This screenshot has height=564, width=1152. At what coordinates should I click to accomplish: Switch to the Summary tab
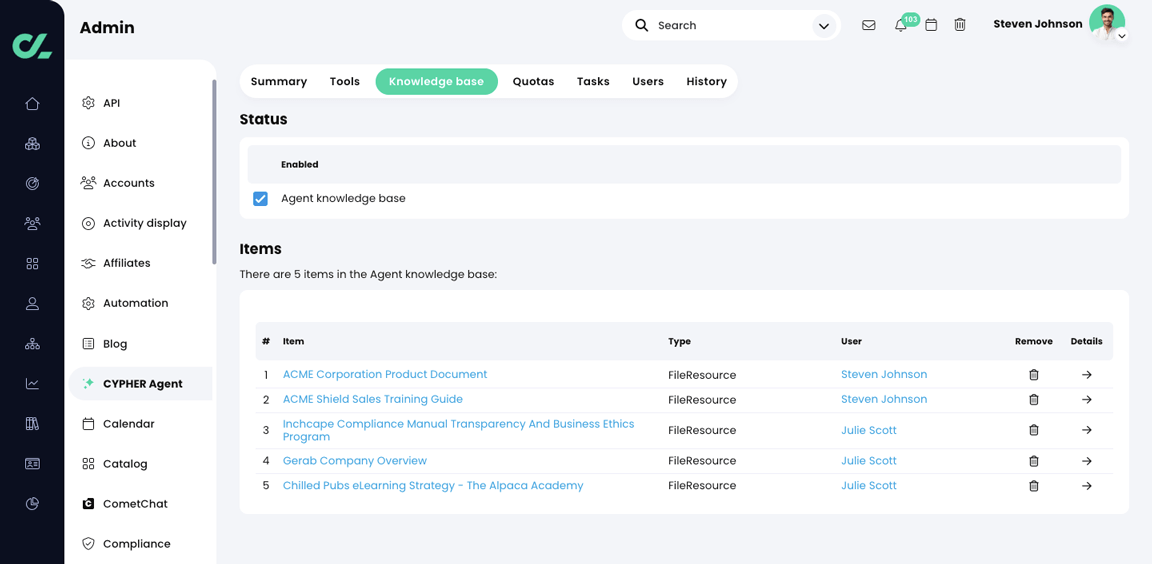coord(278,82)
